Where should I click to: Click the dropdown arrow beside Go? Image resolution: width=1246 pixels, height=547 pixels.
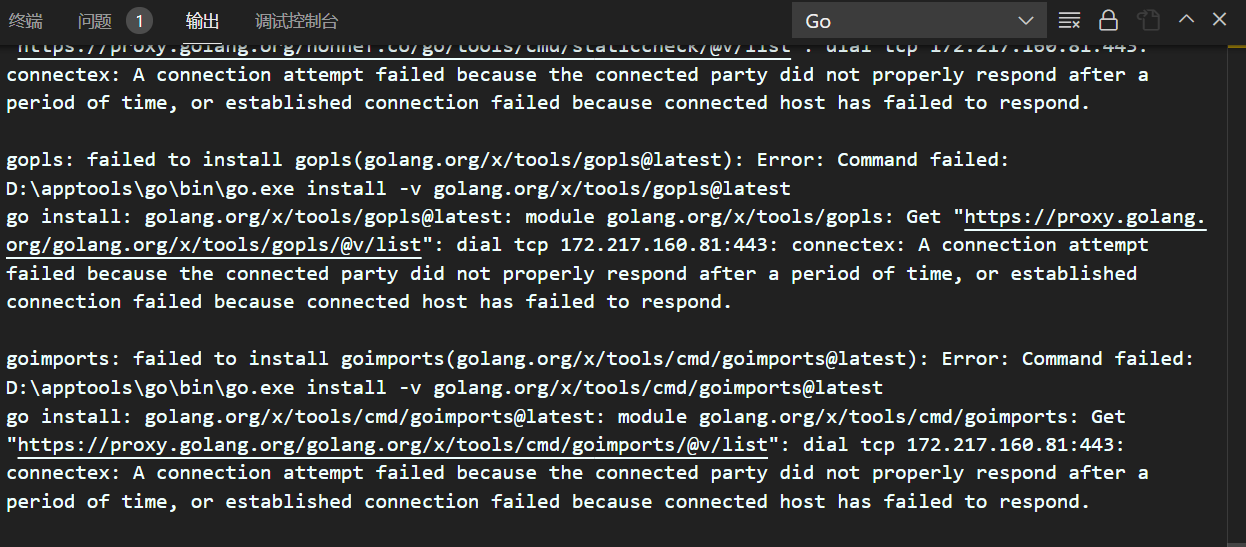click(1026, 21)
